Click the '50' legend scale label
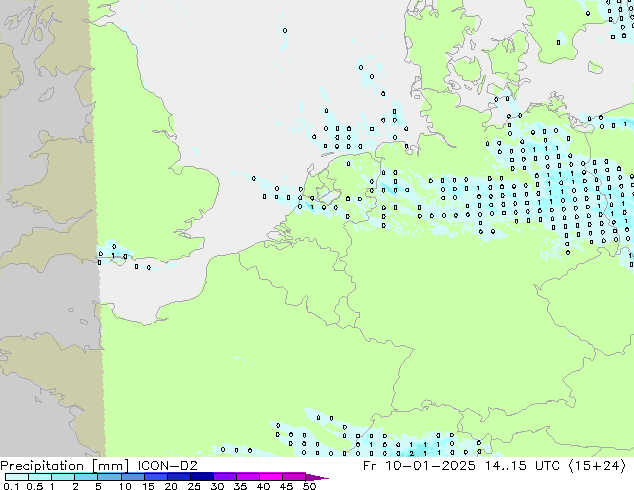634x490 pixels. [x=309, y=486]
